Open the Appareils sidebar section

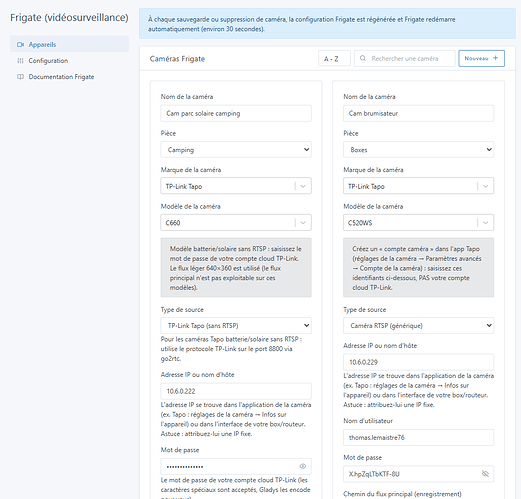click(69, 44)
